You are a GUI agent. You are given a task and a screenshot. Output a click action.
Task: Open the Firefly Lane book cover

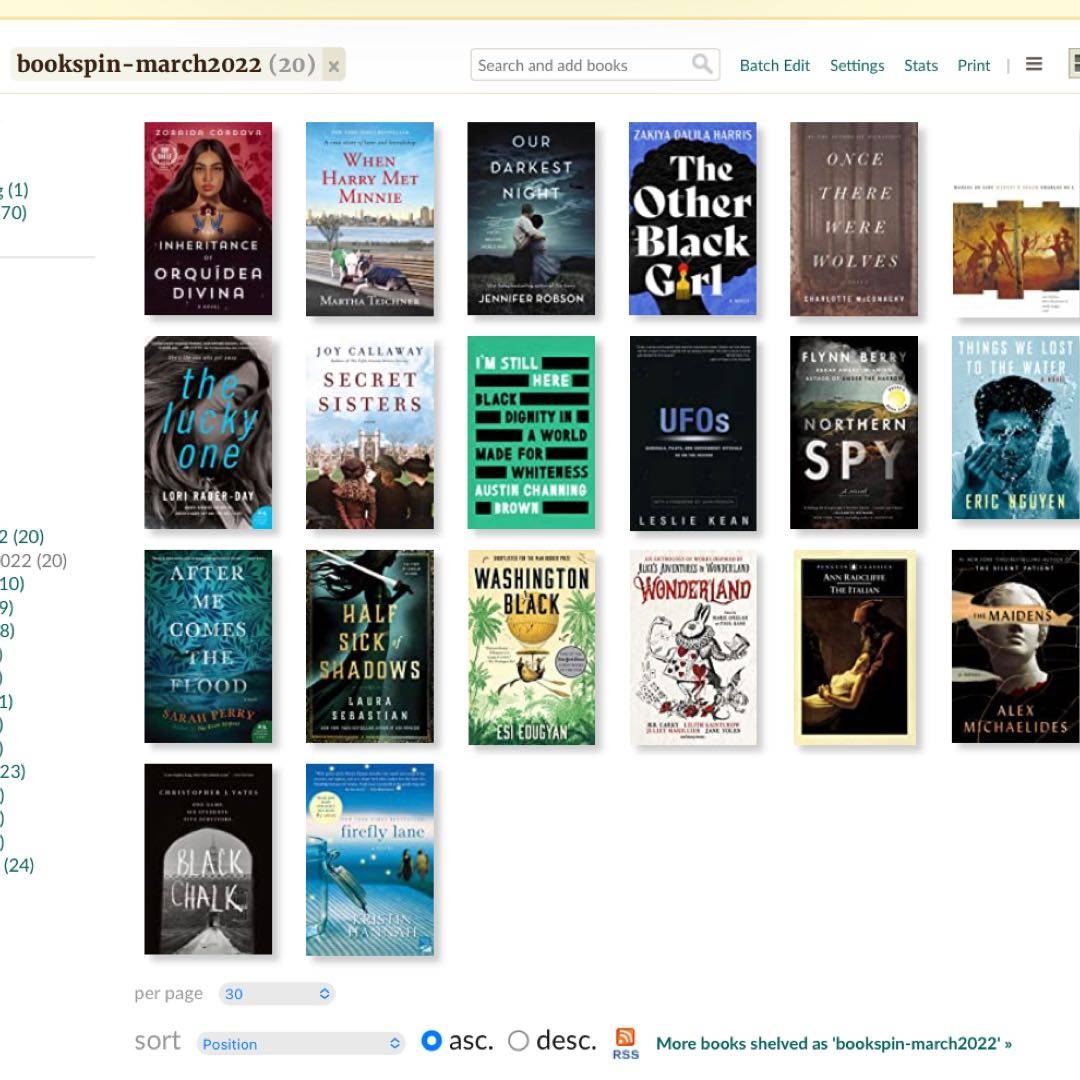pyautogui.click(x=369, y=859)
